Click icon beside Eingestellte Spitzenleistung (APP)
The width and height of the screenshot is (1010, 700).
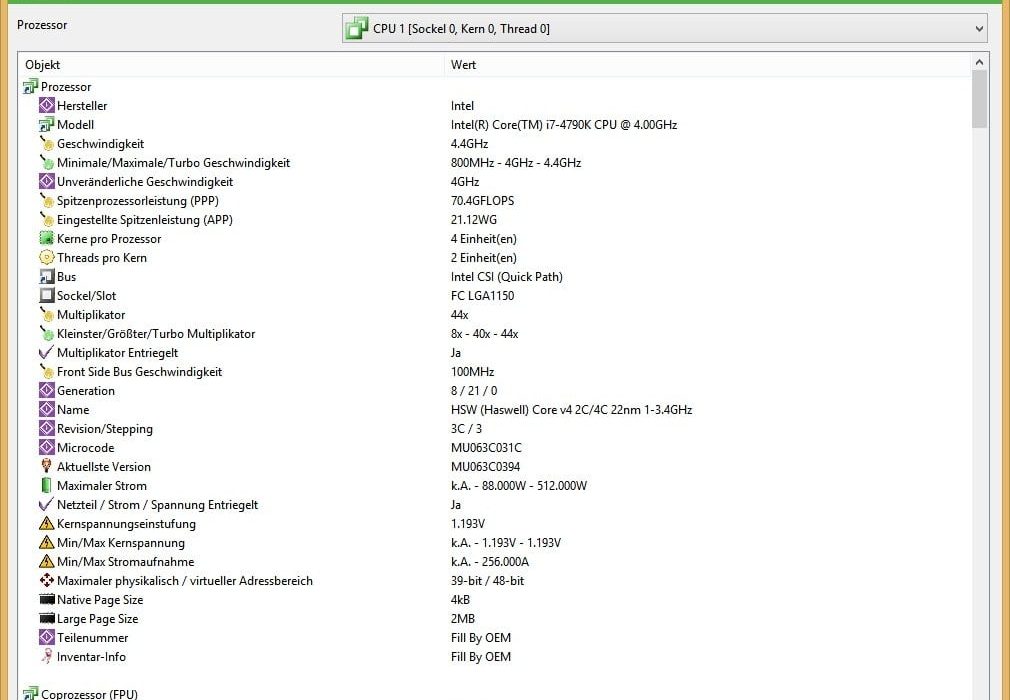click(x=46, y=219)
